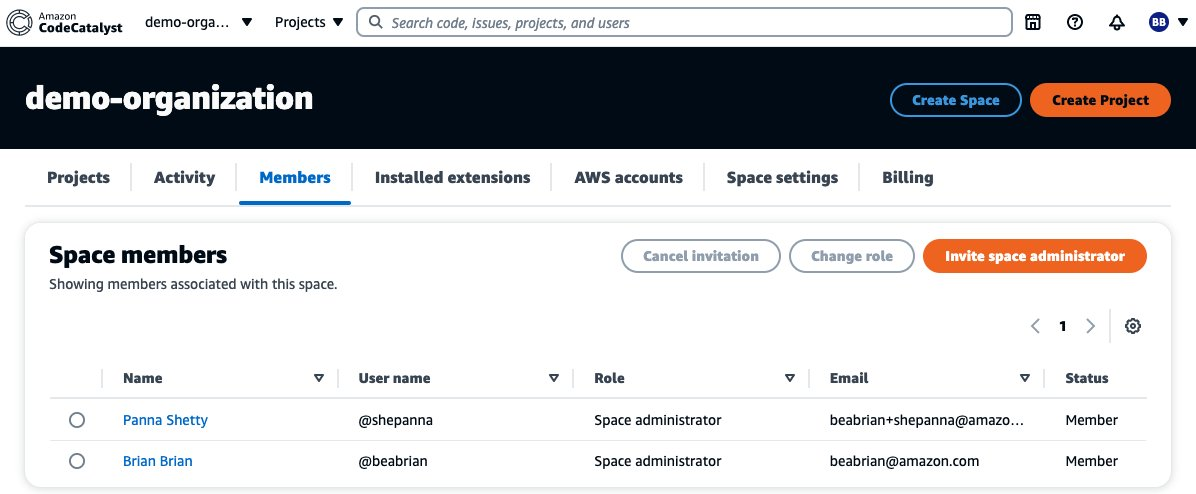Open the marketplace catalog icon

pyautogui.click(x=1033, y=22)
